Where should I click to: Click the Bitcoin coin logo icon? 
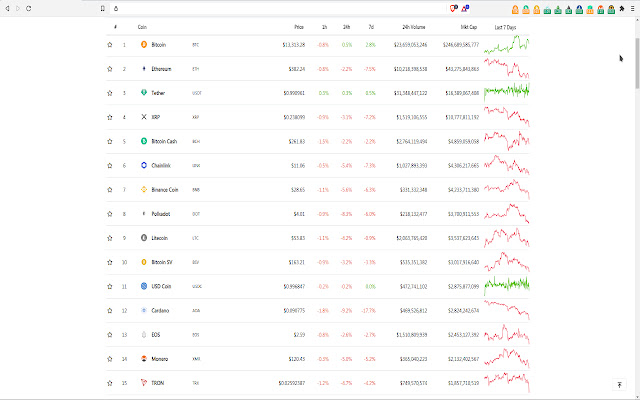point(144,44)
